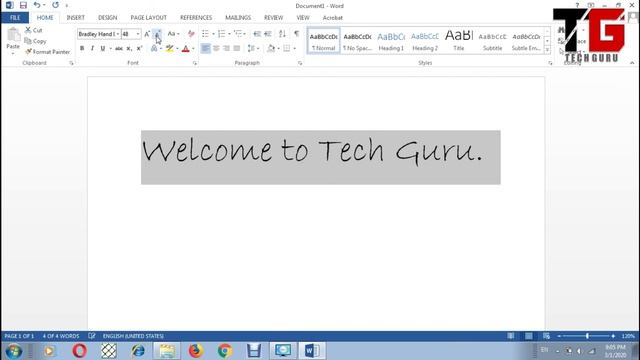The width and height of the screenshot is (640, 360).
Task: Open Font dialog launcher
Action: pyautogui.click(x=195, y=63)
